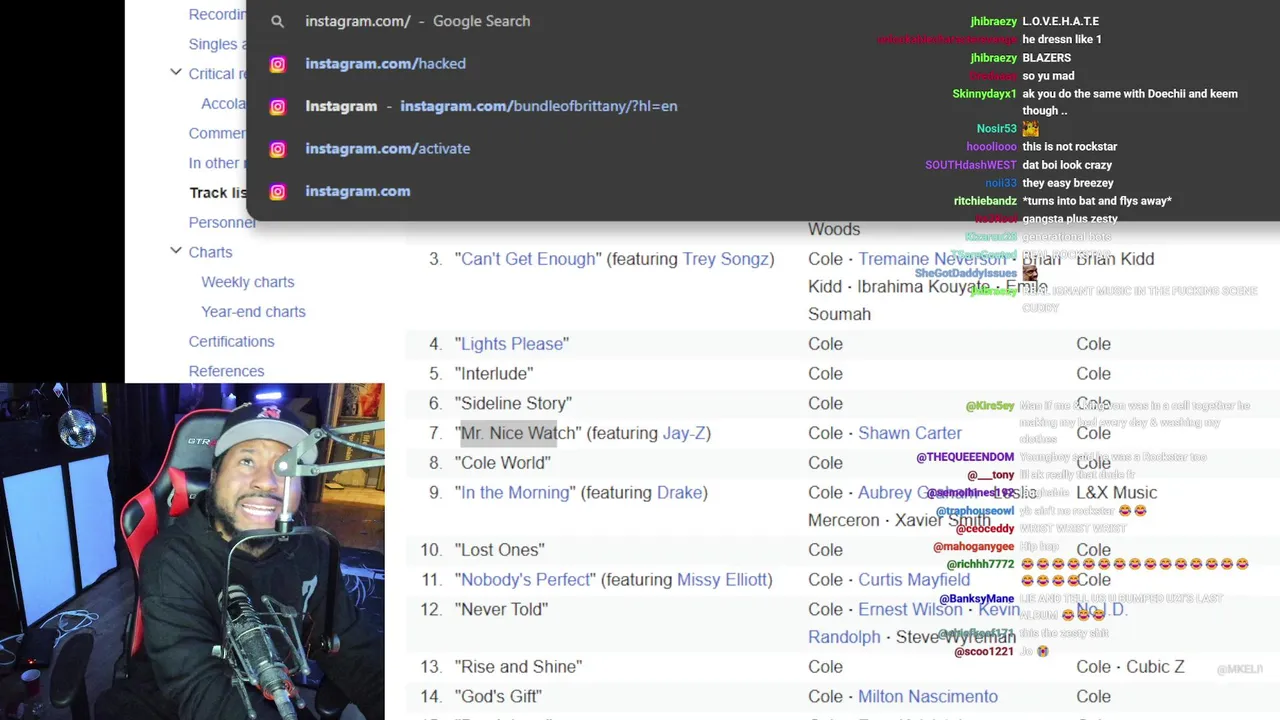
Task: Open the "Nobody's Perfect" song link
Action: click(525, 580)
